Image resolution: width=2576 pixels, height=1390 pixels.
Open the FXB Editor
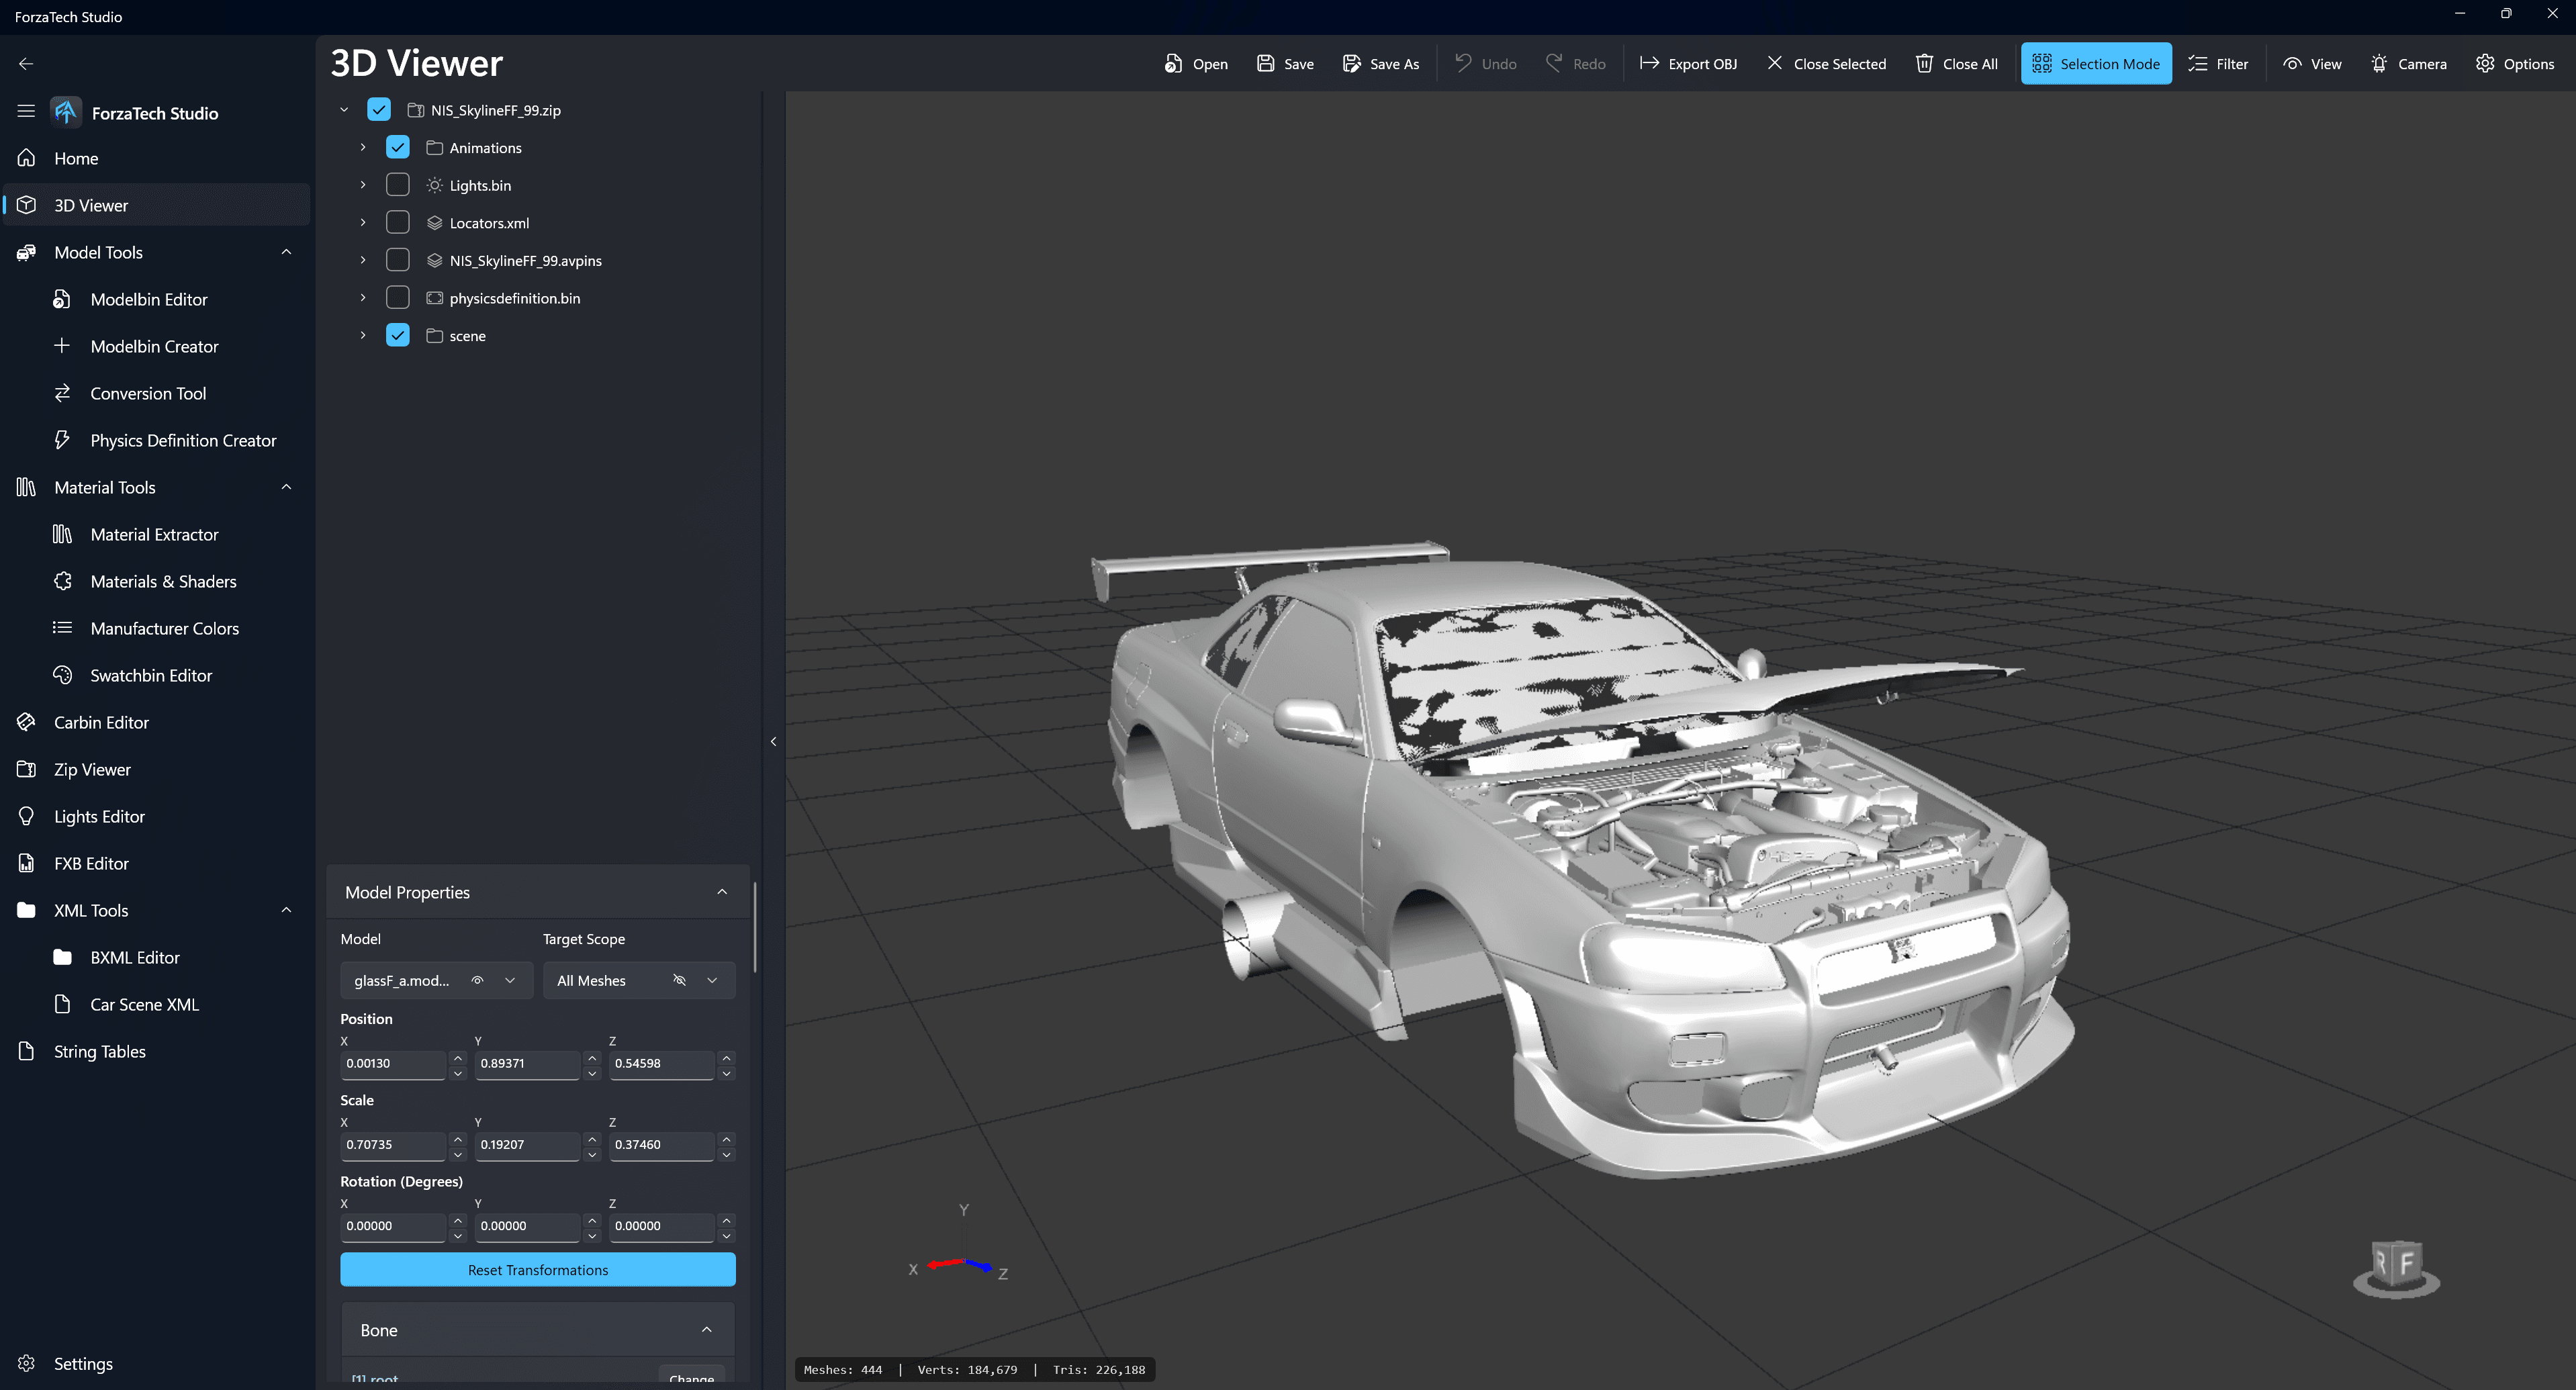pos(156,863)
